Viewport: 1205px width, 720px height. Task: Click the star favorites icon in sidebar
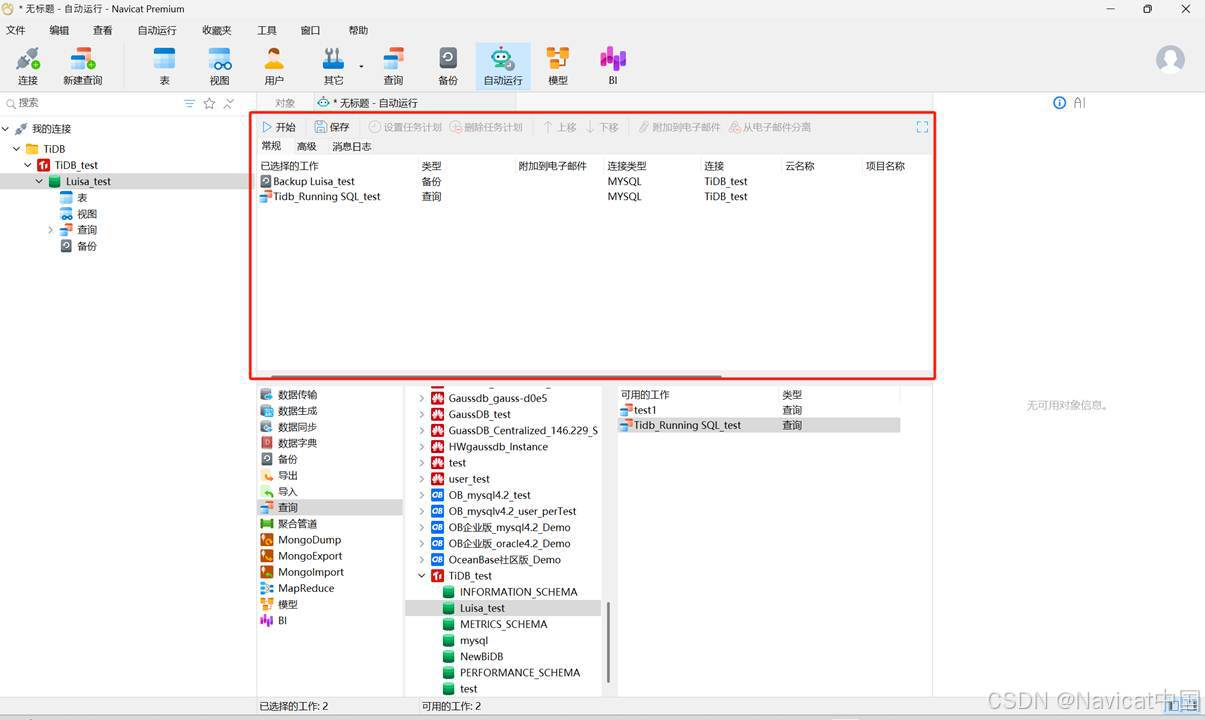coord(209,103)
